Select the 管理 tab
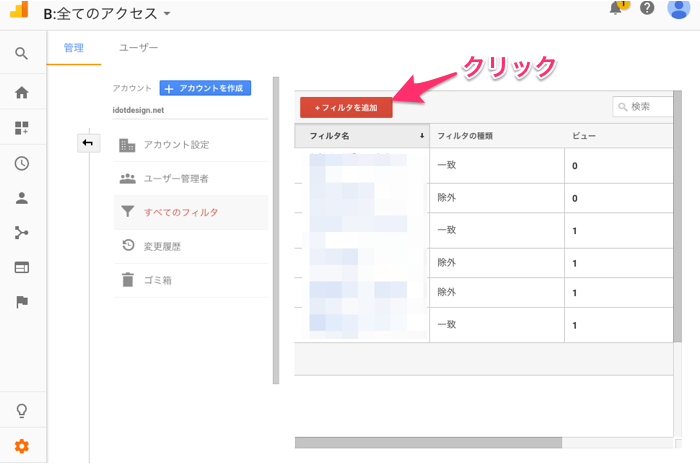 [x=74, y=48]
